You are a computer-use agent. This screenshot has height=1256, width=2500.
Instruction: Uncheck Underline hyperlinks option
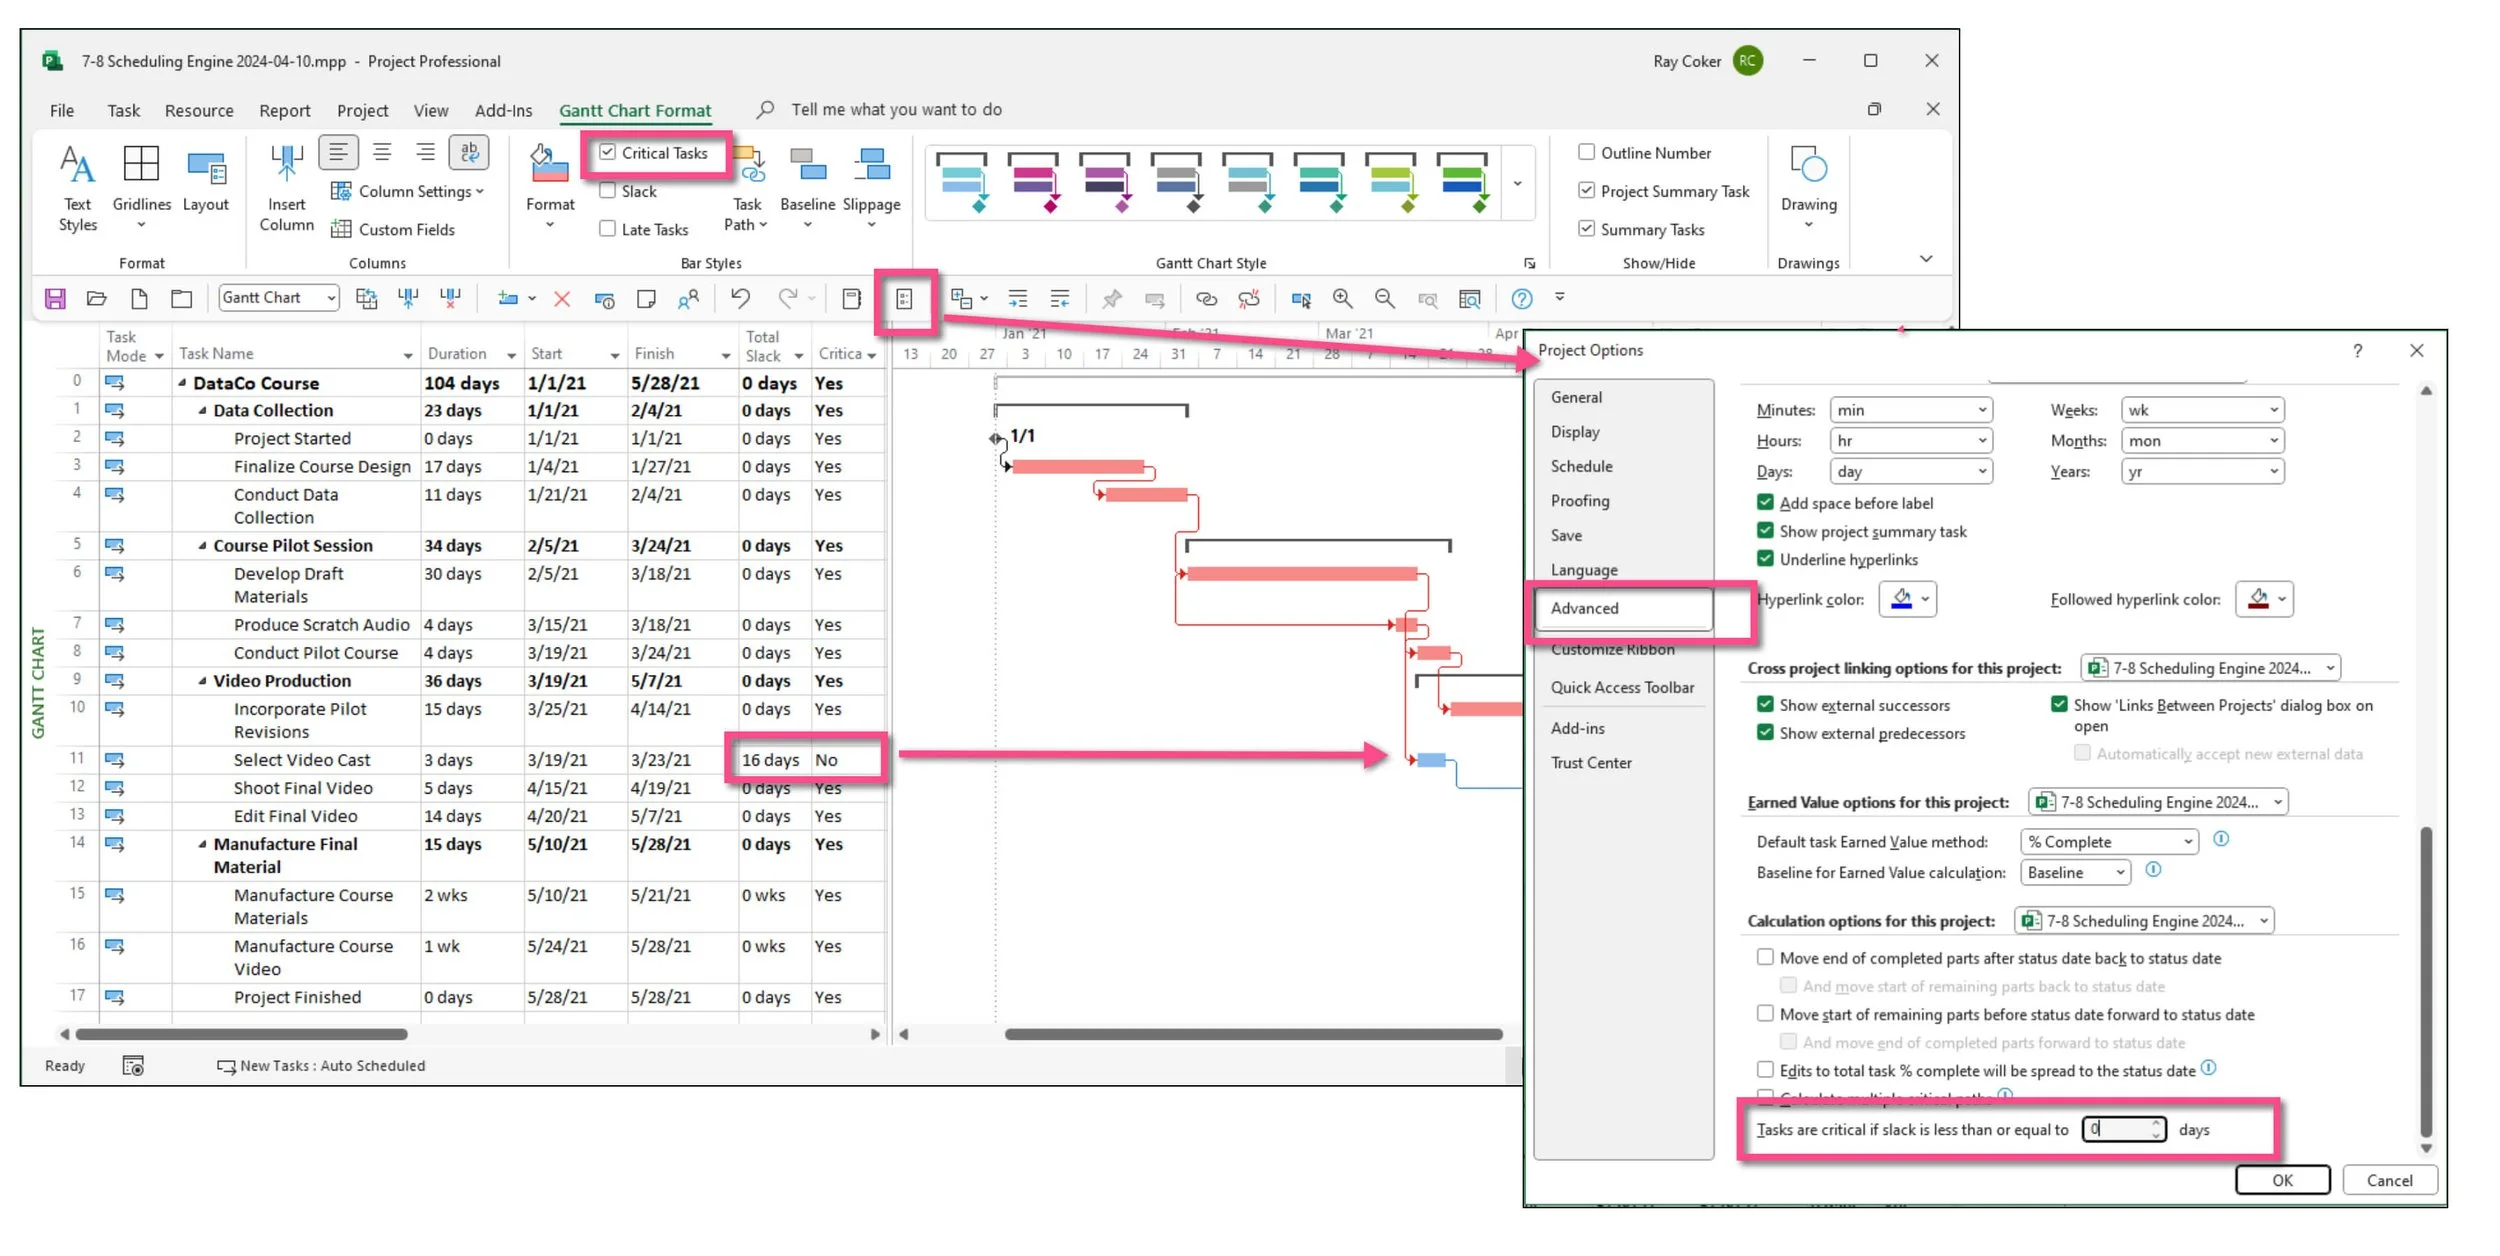pos(1765,559)
